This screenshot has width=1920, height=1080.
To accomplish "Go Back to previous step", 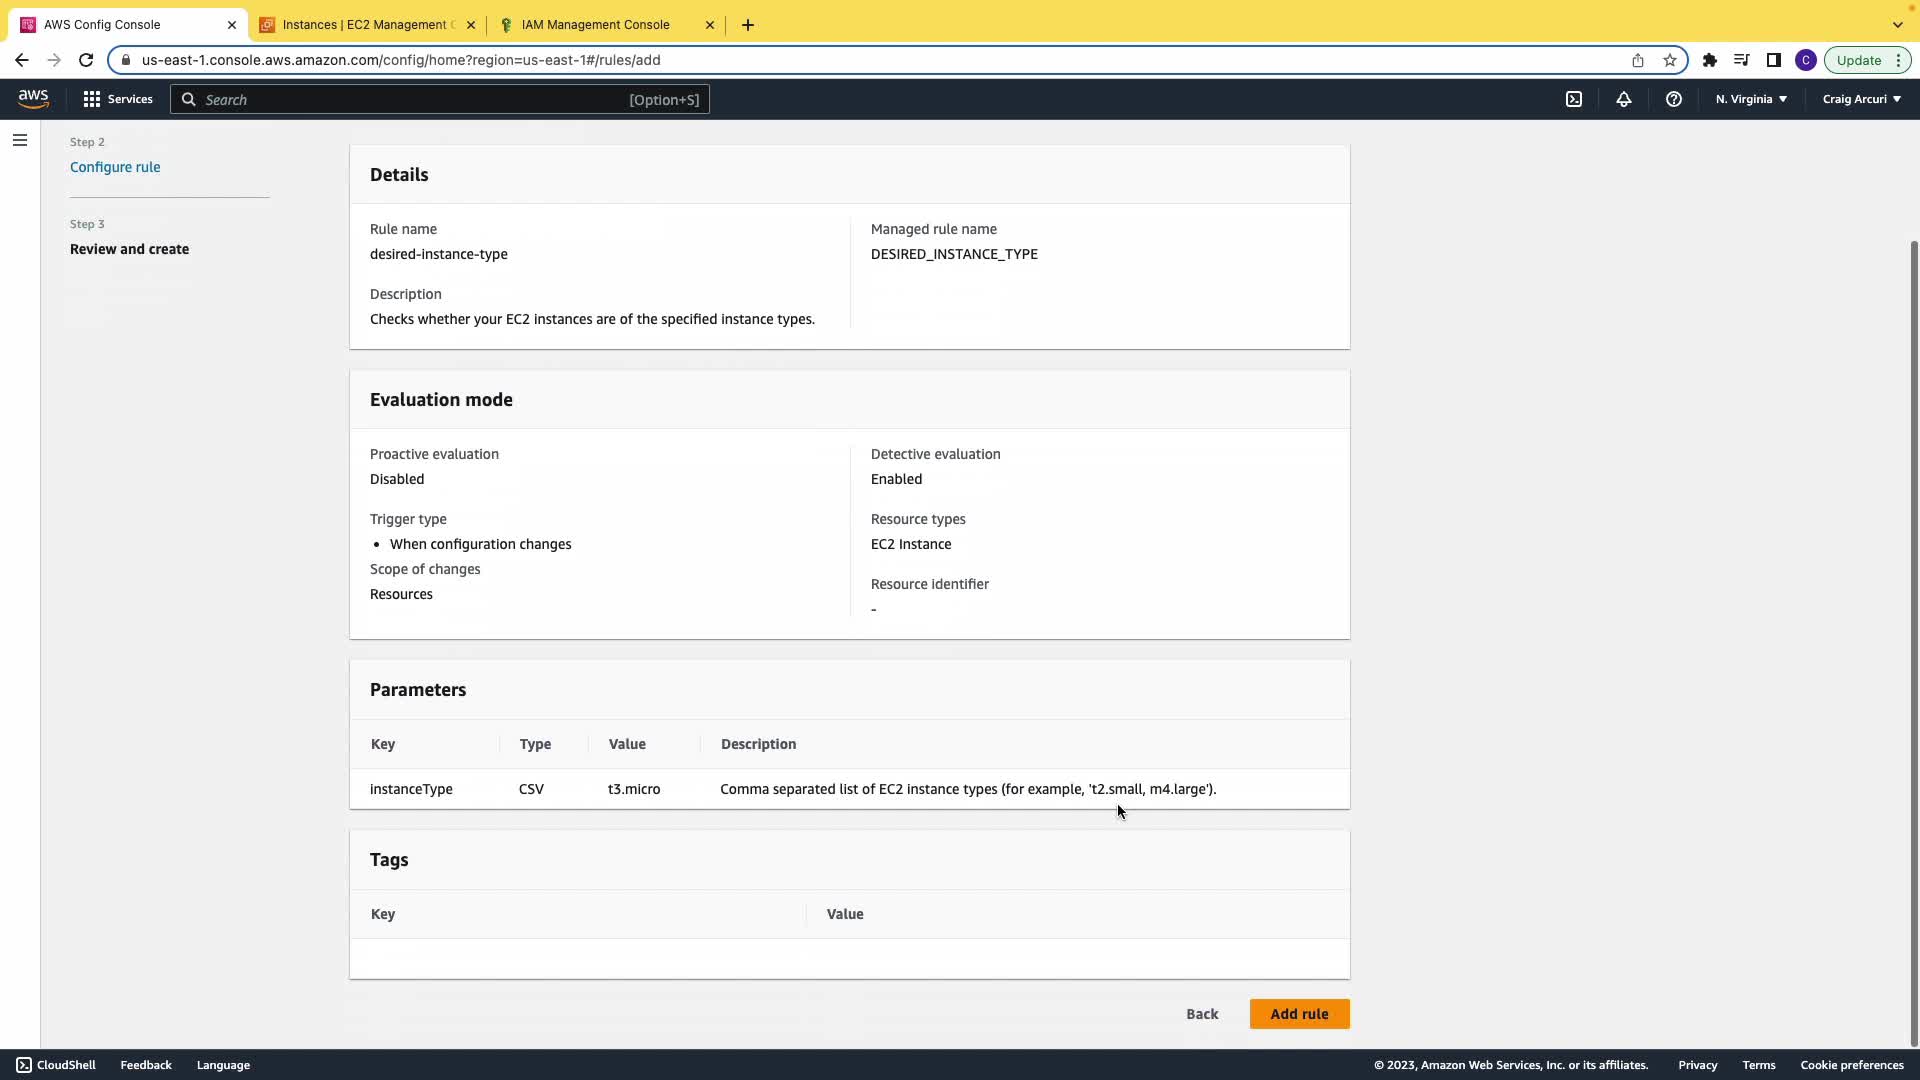I will pyautogui.click(x=1202, y=1014).
